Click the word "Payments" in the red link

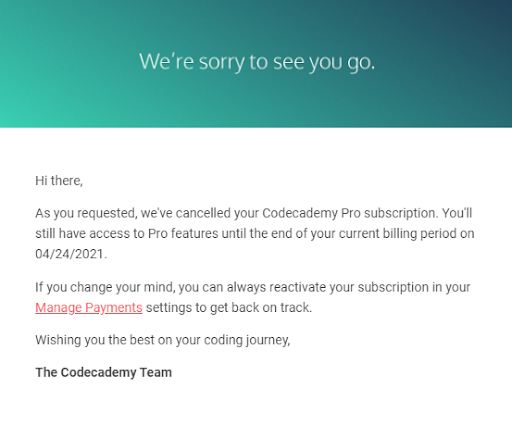pos(114,307)
